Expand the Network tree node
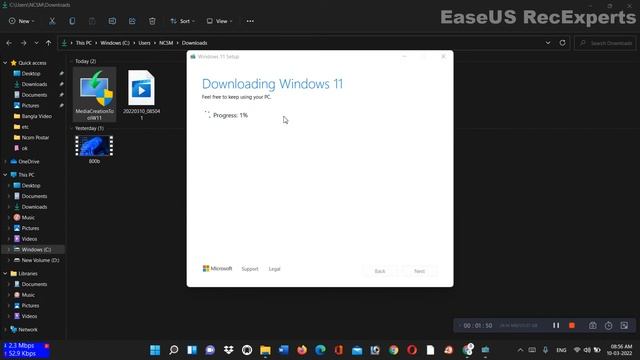 (x=5, y=329)
